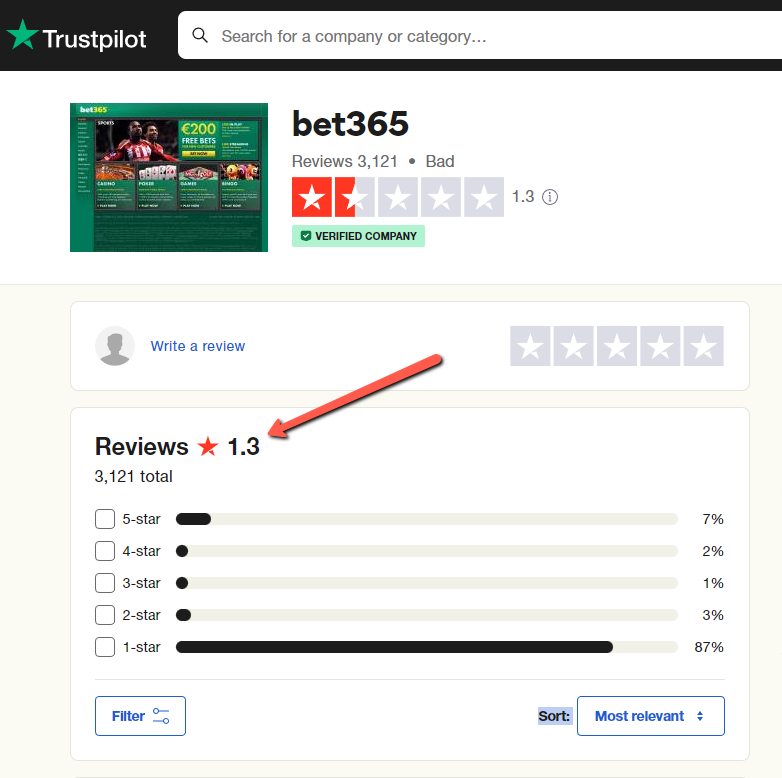This screenshot has height=778, width=782.
Task: Click the verified company checkmark badge
Action: tap(306, 236)
